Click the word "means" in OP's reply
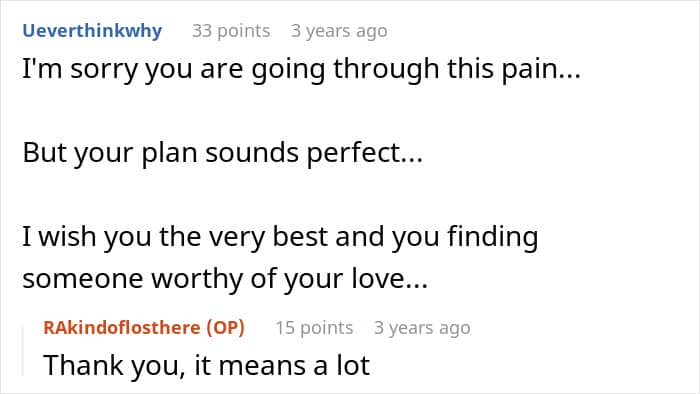Viewport: 700px width, 394px height. click(262, 366)
